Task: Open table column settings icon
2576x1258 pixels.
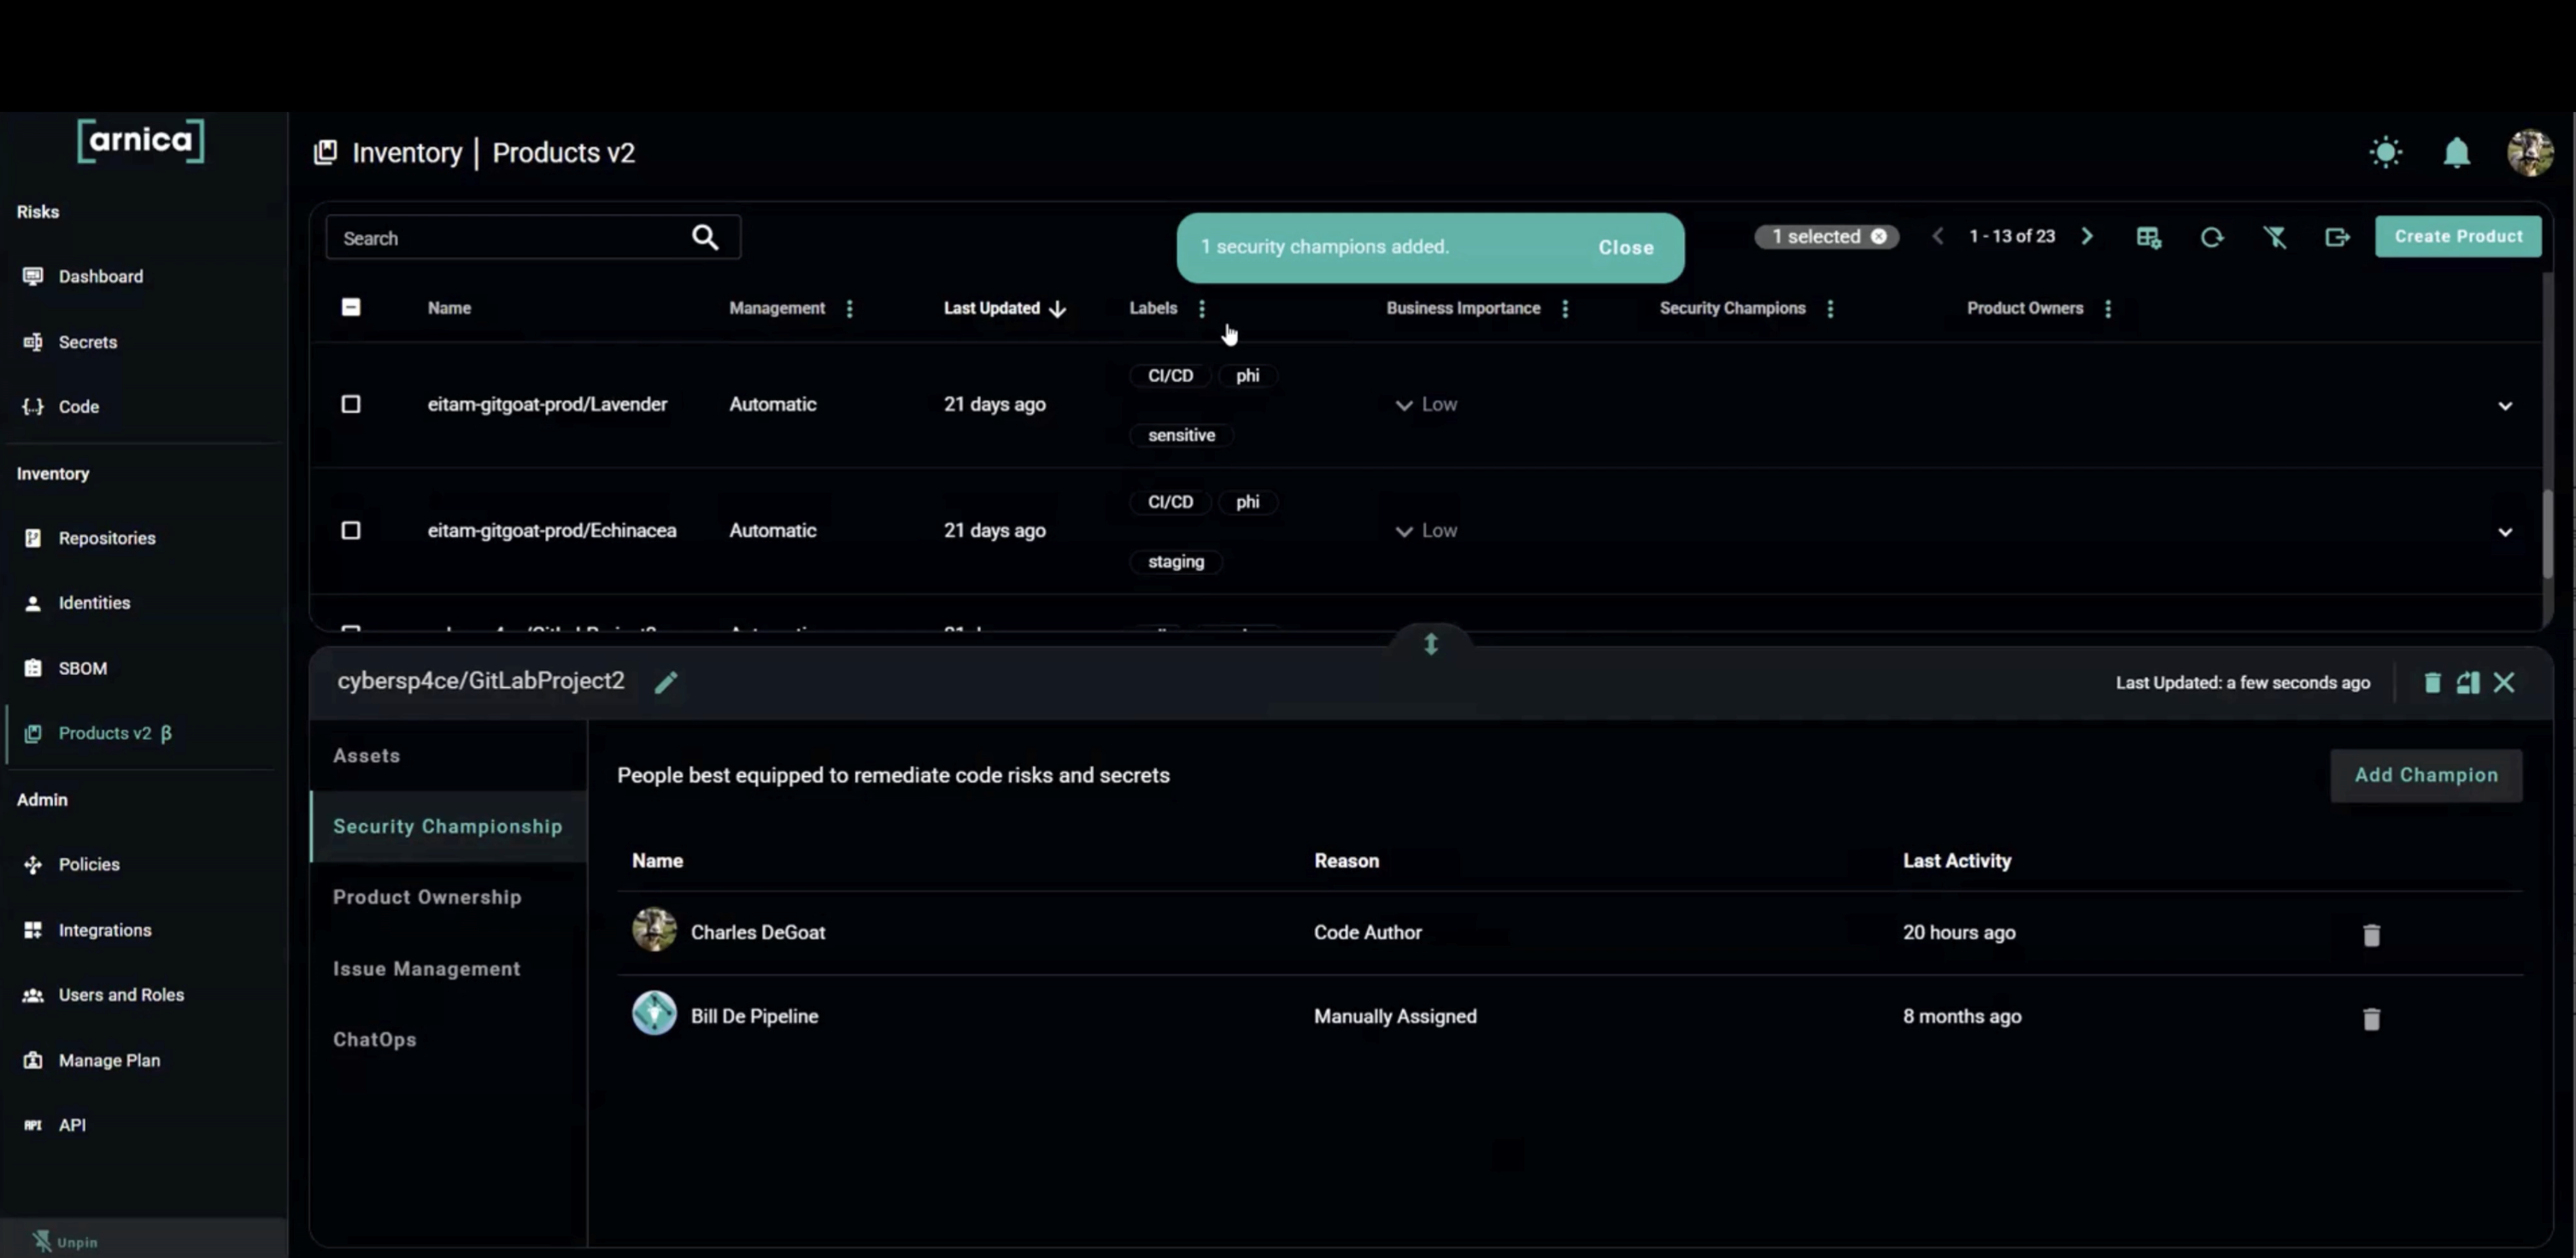Action: point(2148,237)
